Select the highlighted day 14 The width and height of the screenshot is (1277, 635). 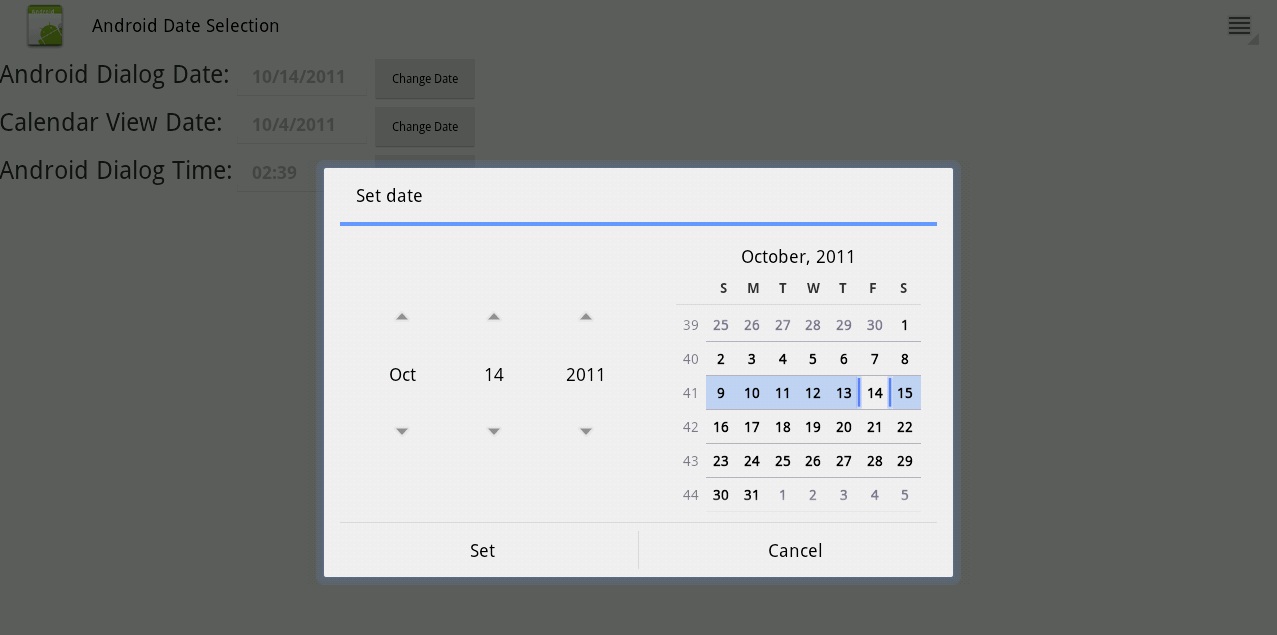(874, 393)
